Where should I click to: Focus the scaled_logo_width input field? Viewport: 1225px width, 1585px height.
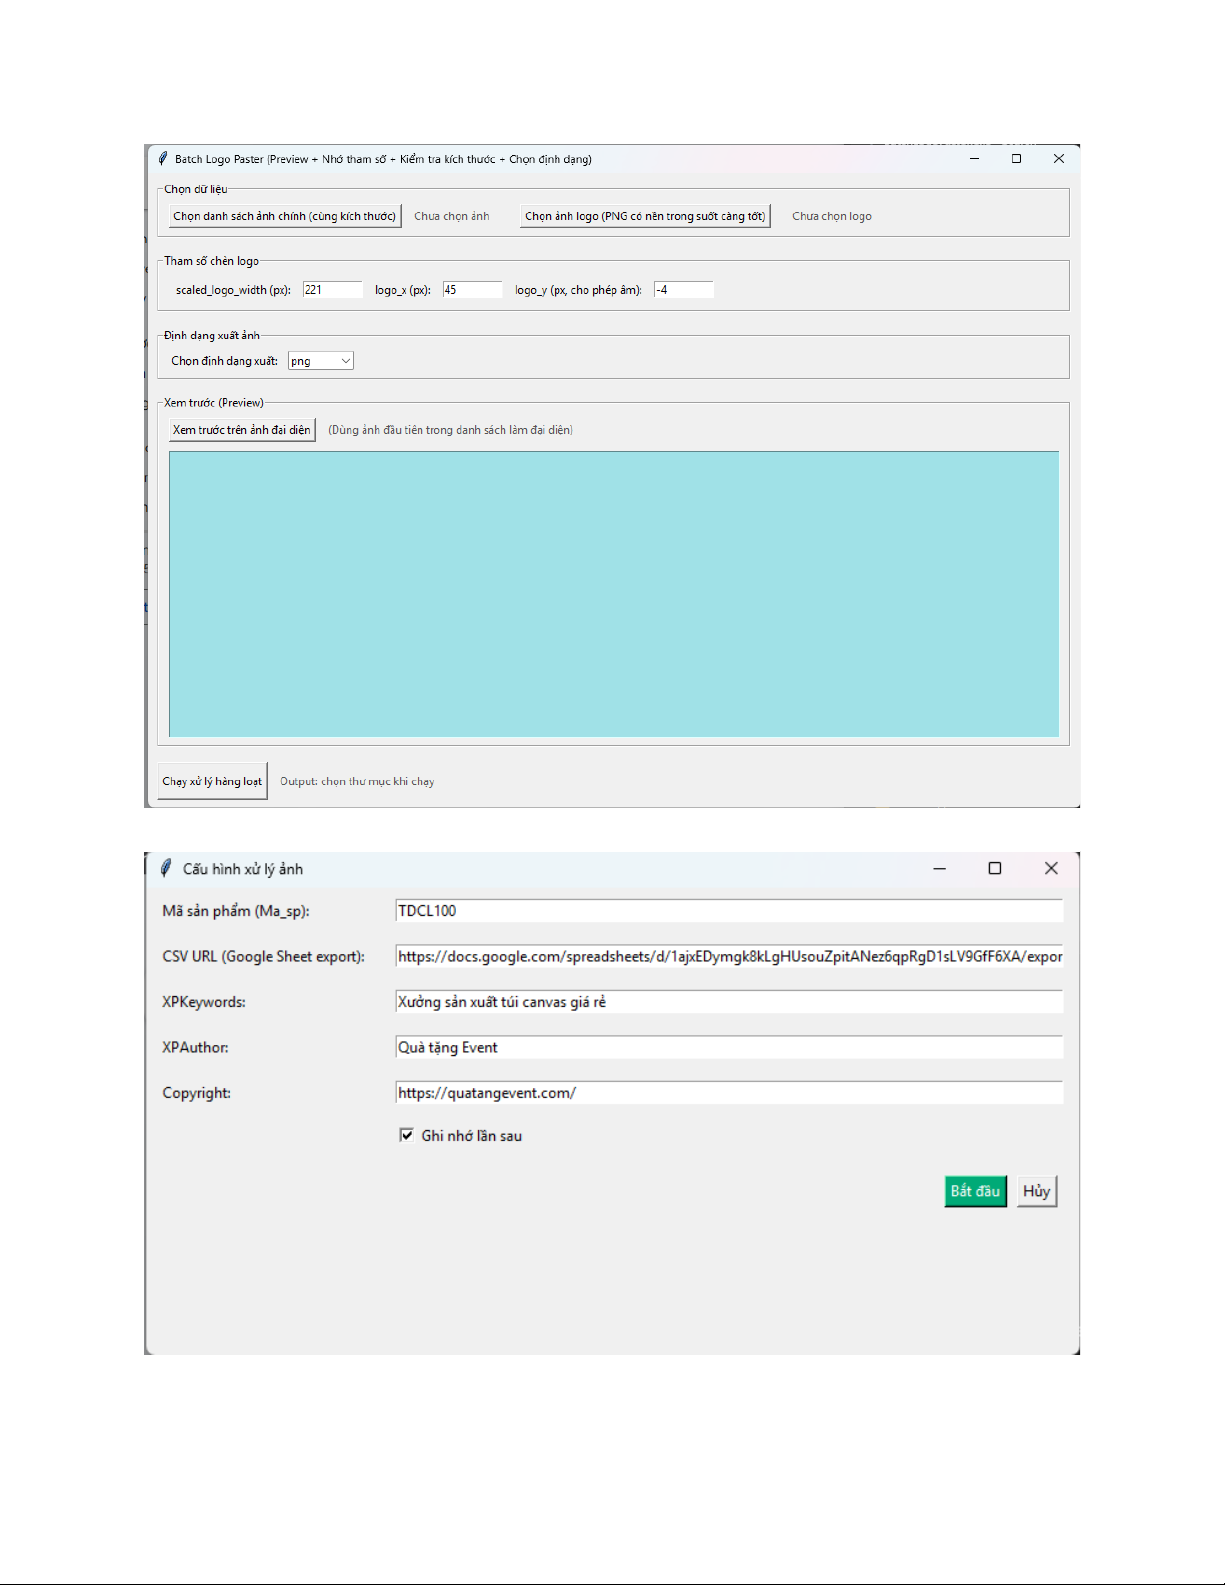tap(332, 290)
